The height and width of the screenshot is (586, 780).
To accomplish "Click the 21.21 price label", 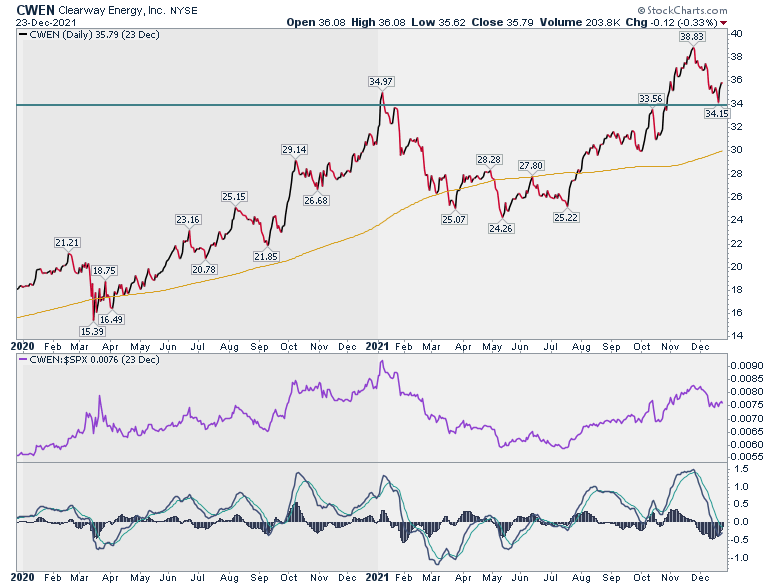I will click(x=67, y=242).
